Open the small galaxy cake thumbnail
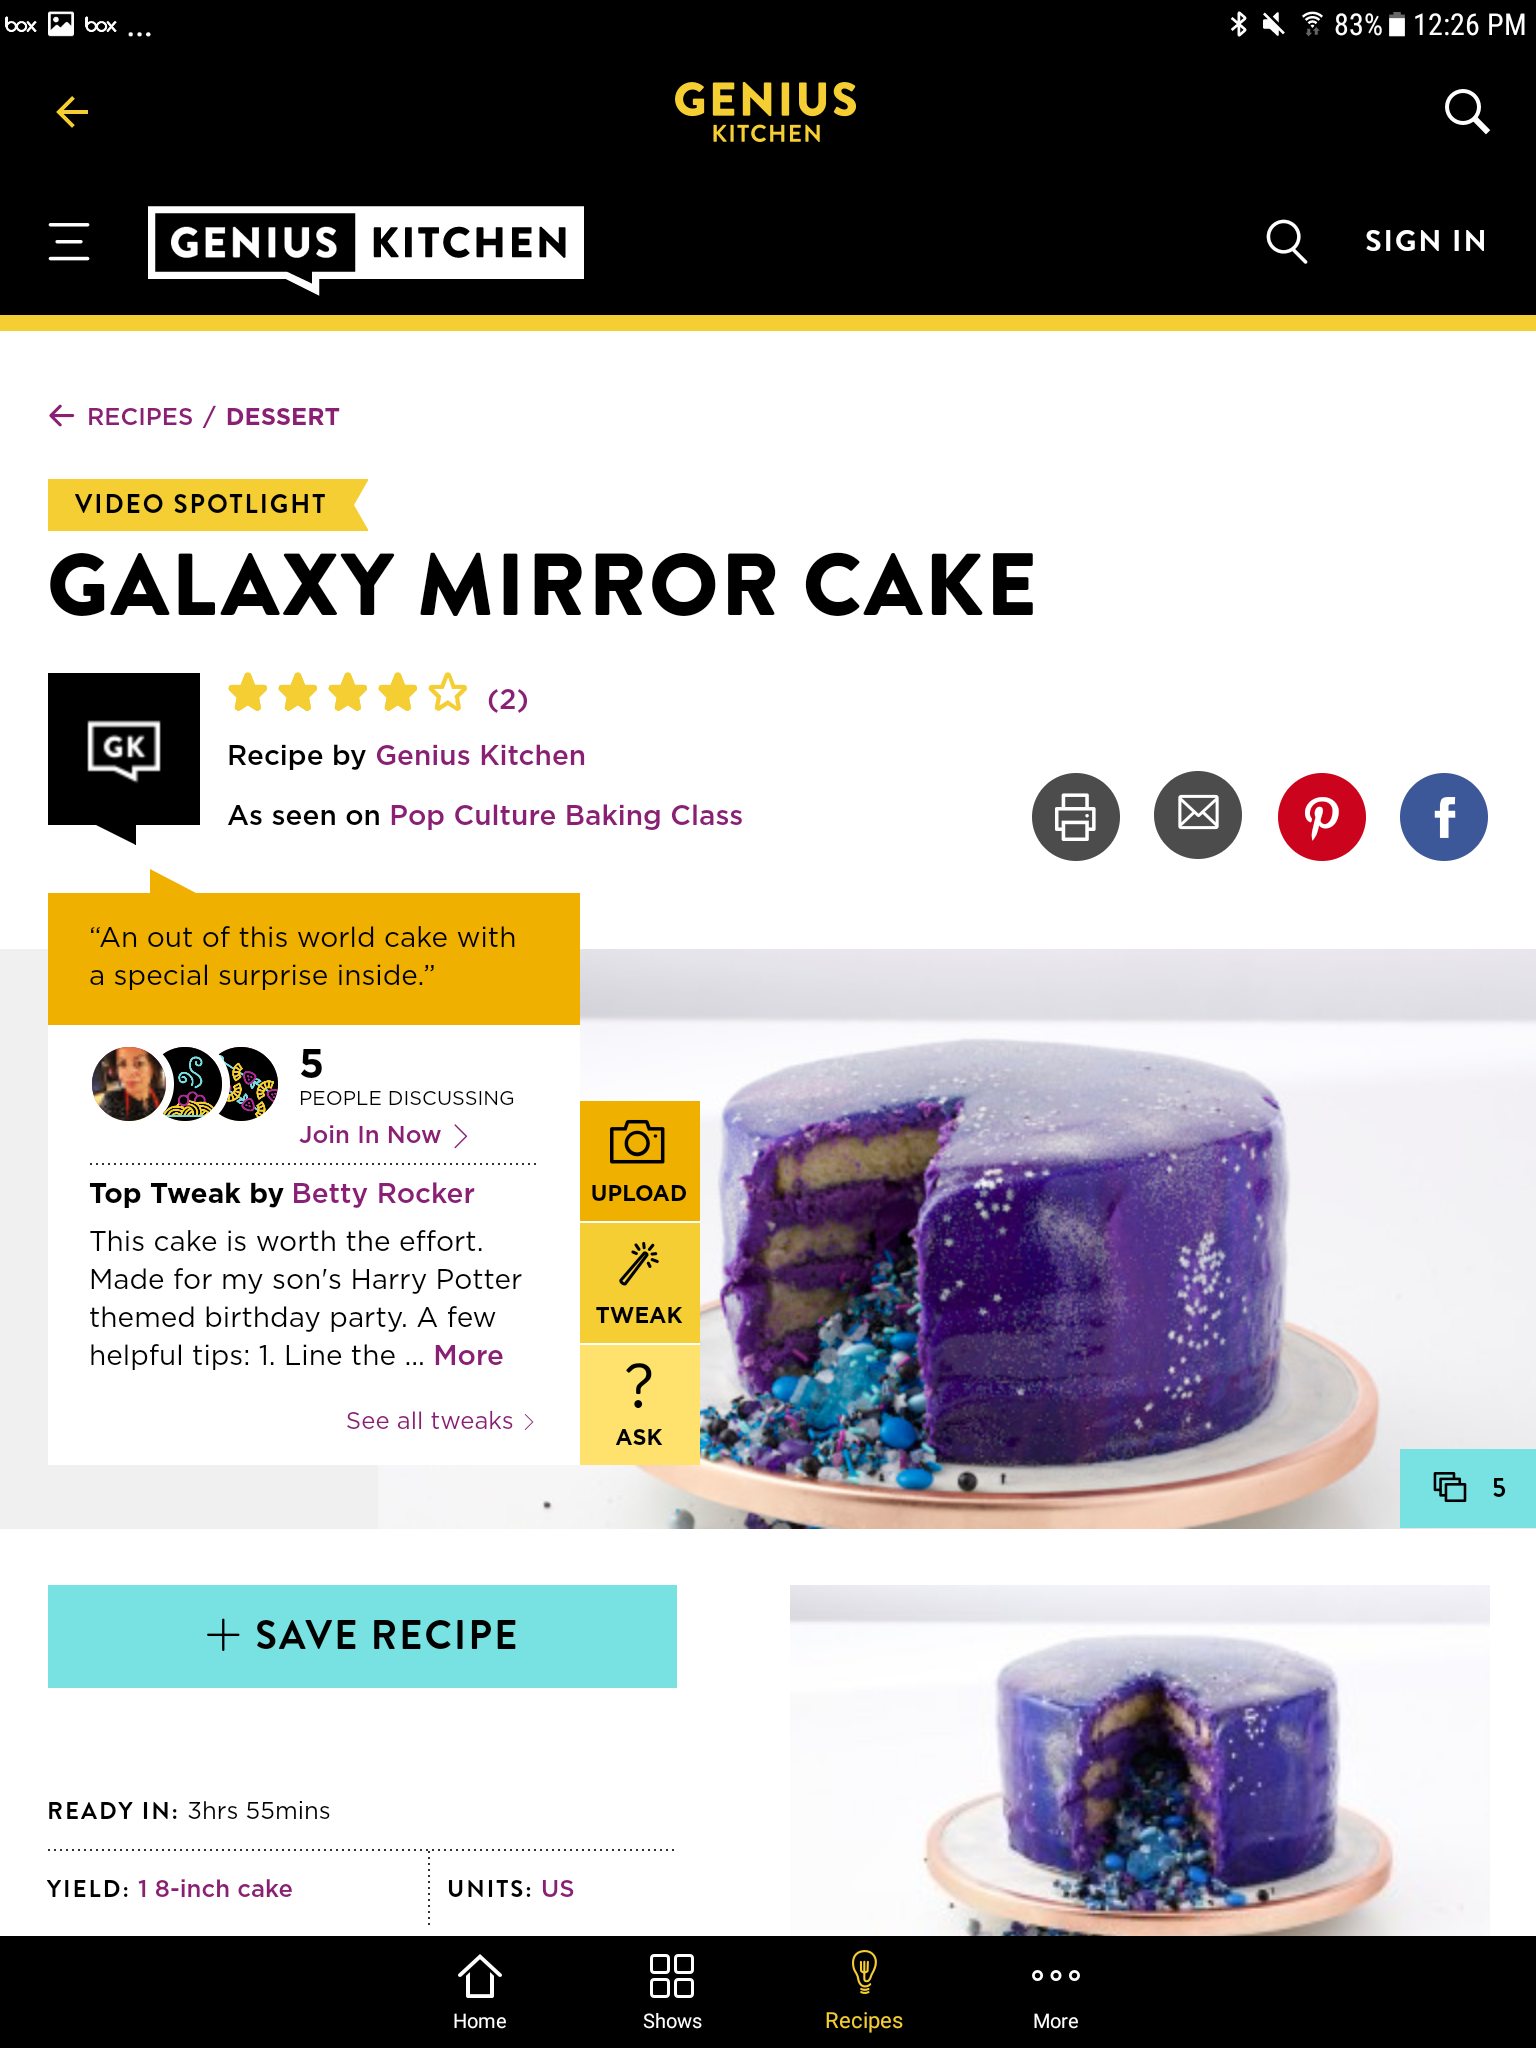The width and height of the screenshot is (1536, 2048). [1140, 1760]
